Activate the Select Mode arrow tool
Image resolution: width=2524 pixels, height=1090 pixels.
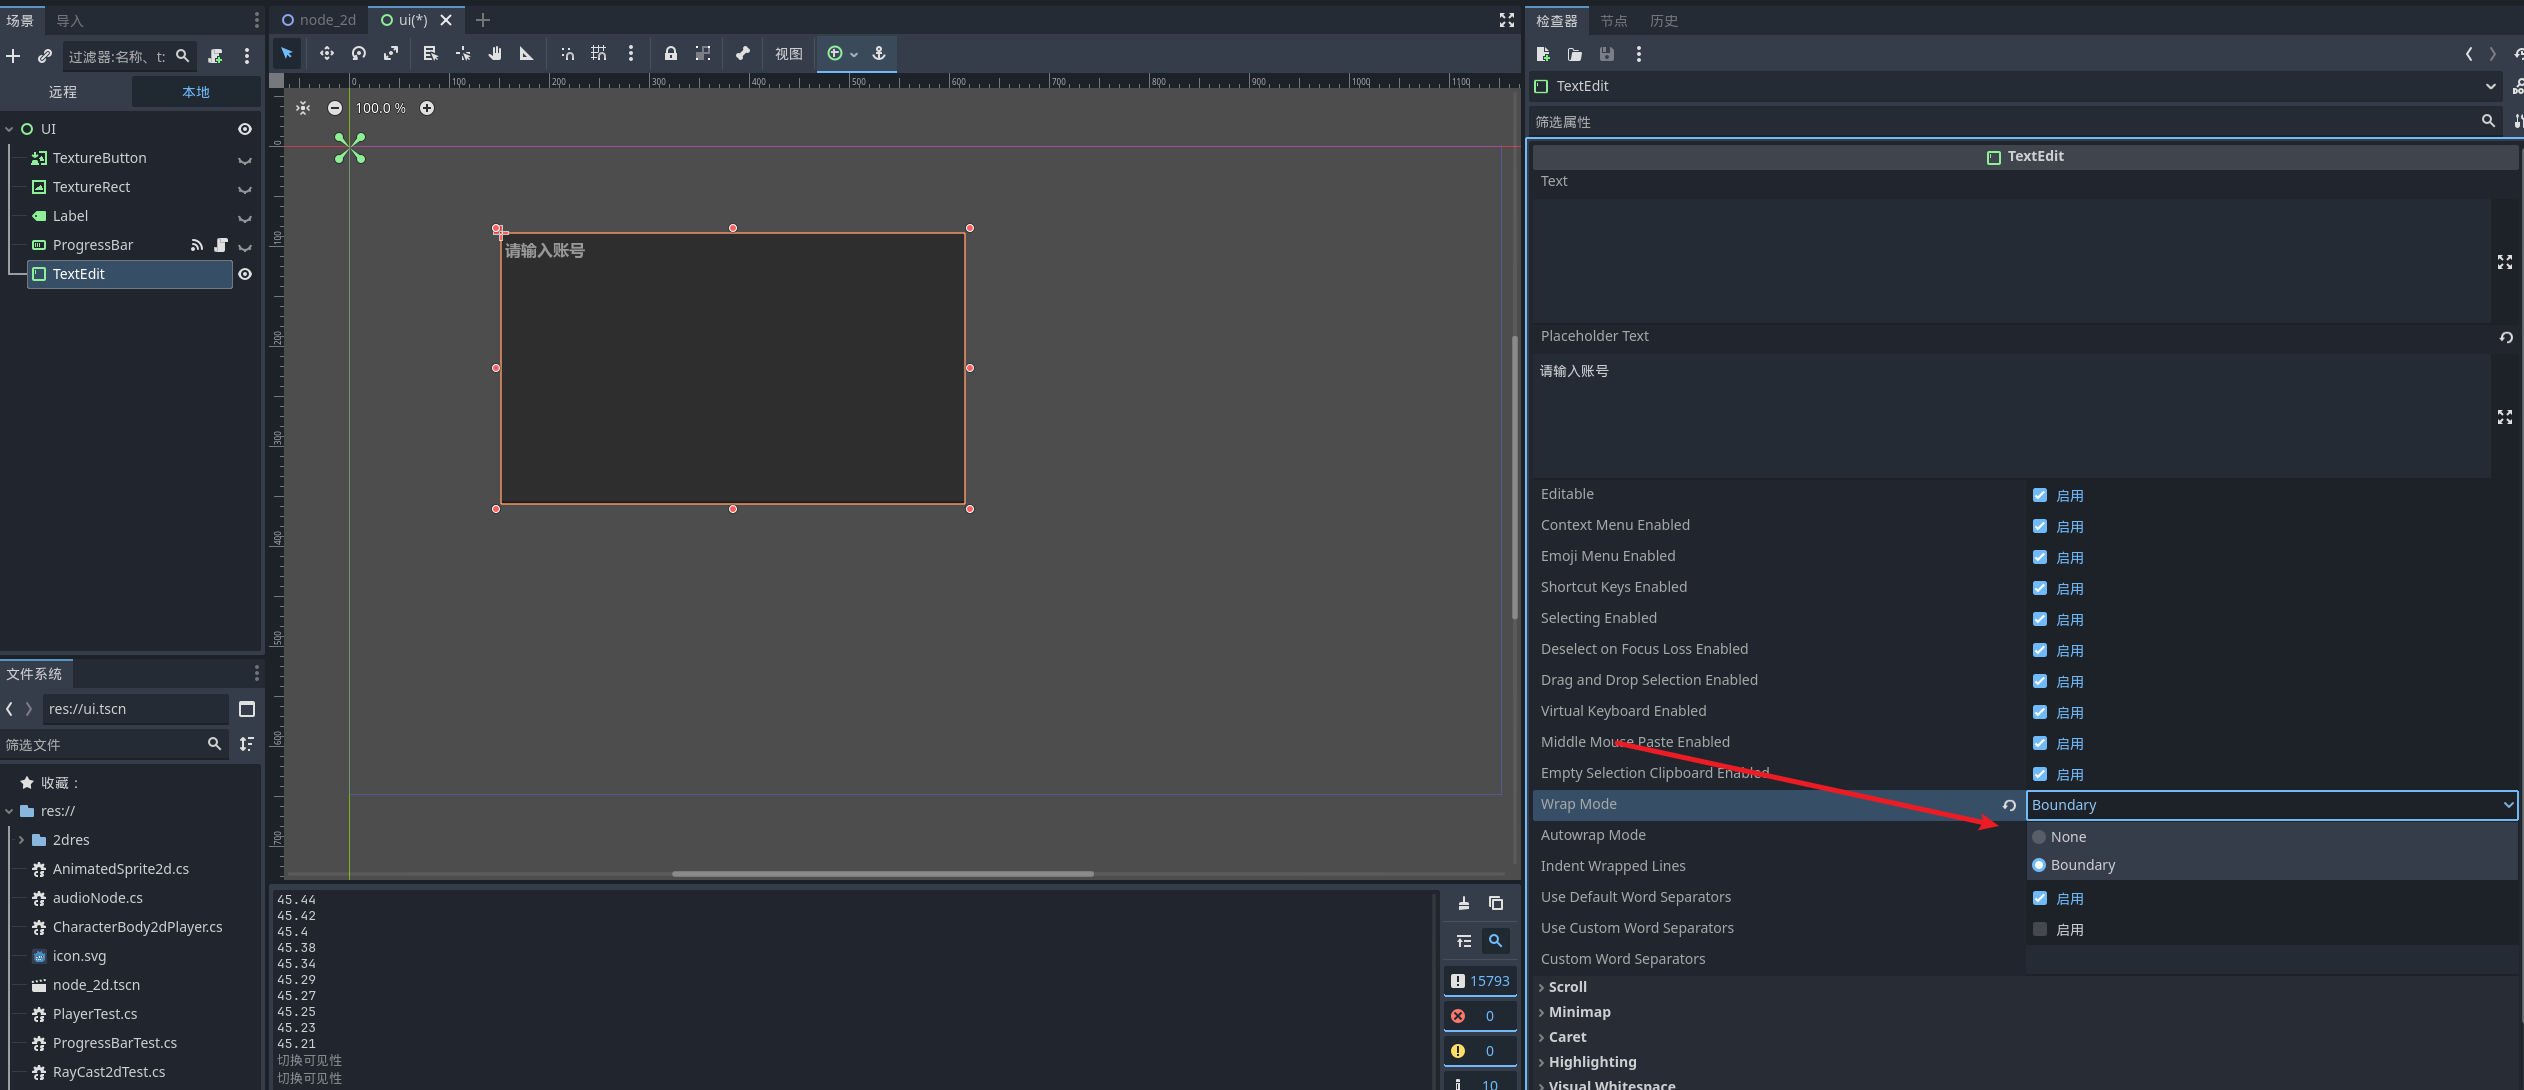coord(288,54)
